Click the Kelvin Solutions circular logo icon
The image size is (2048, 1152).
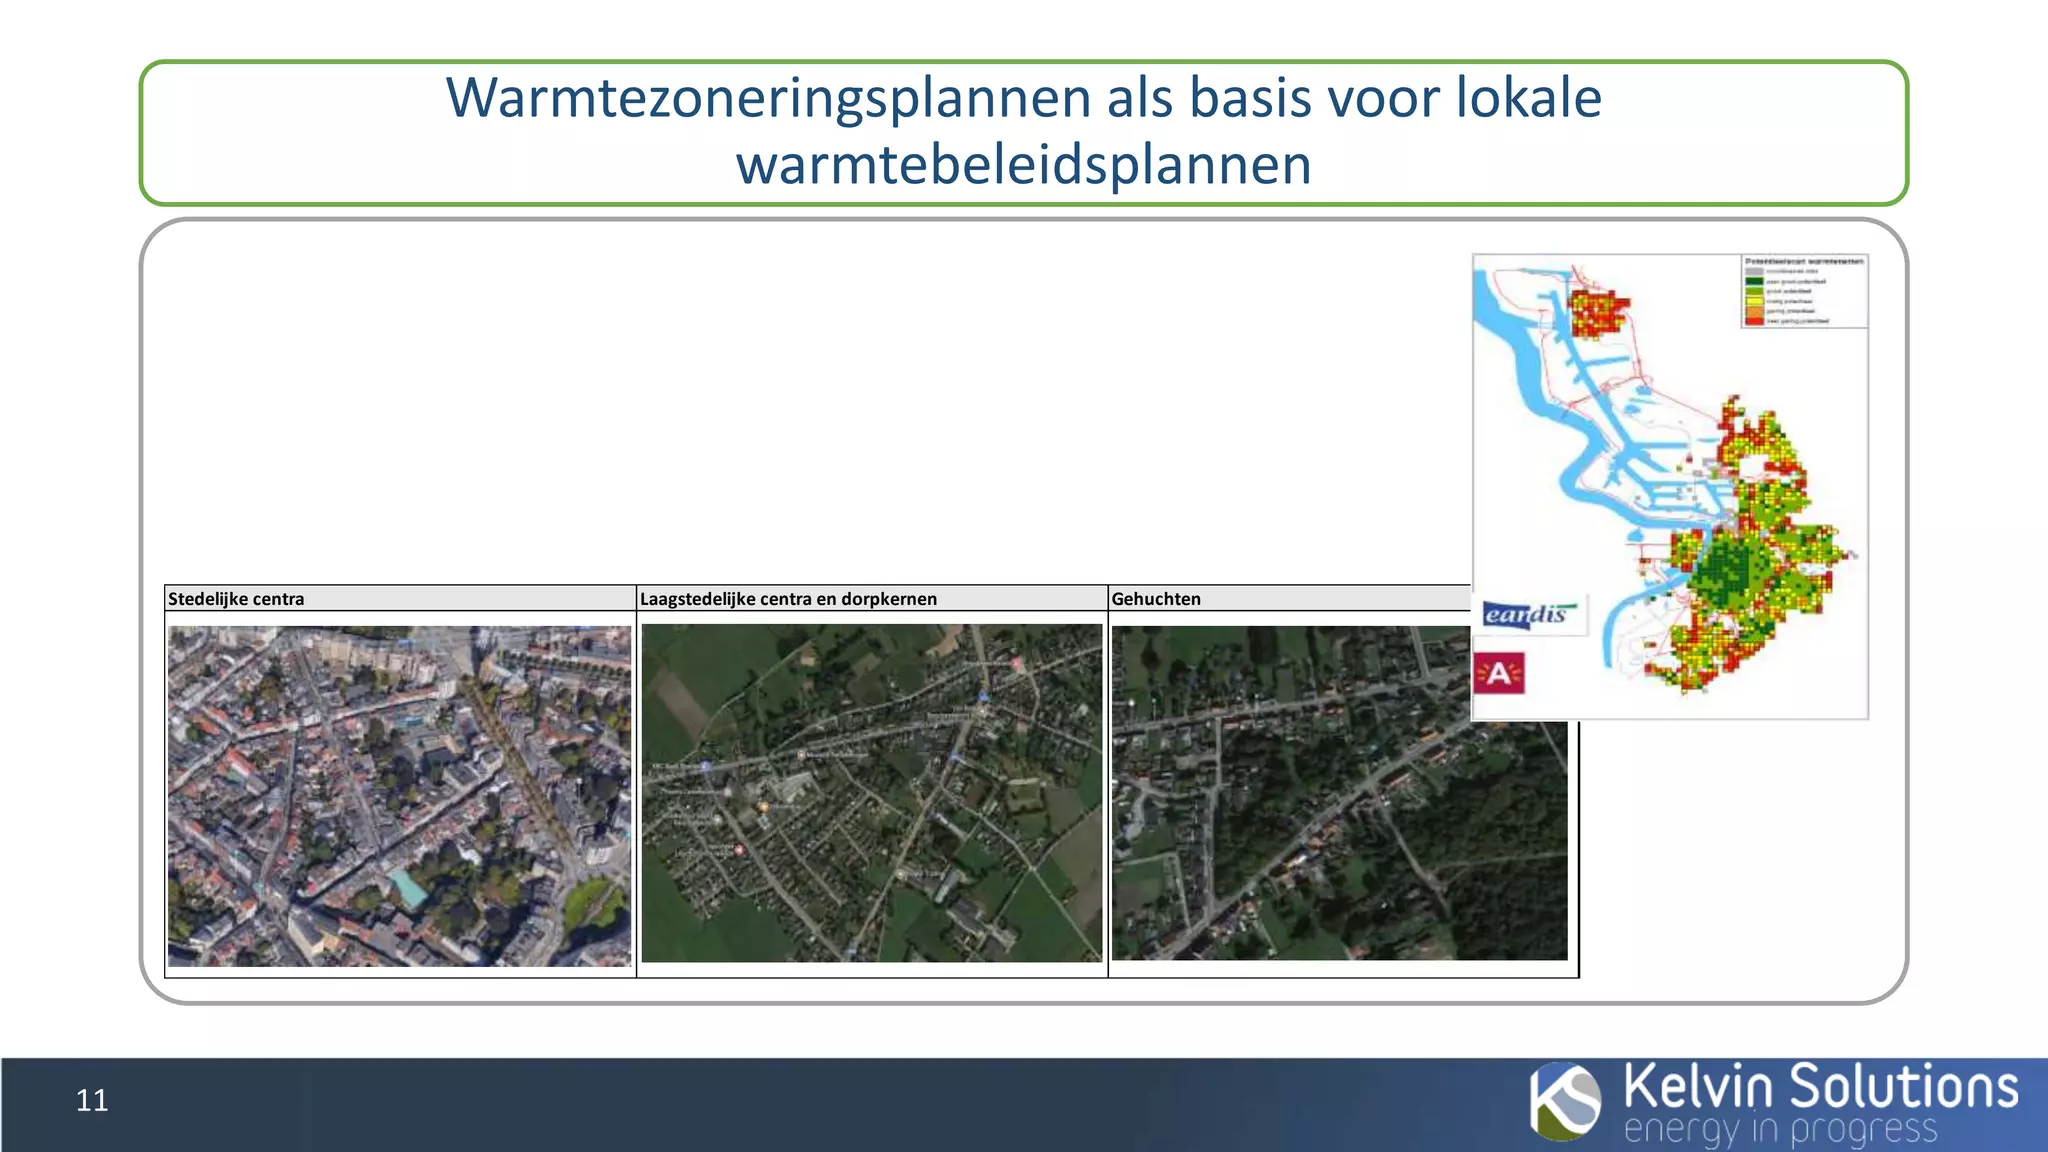pos(1565,1101)
